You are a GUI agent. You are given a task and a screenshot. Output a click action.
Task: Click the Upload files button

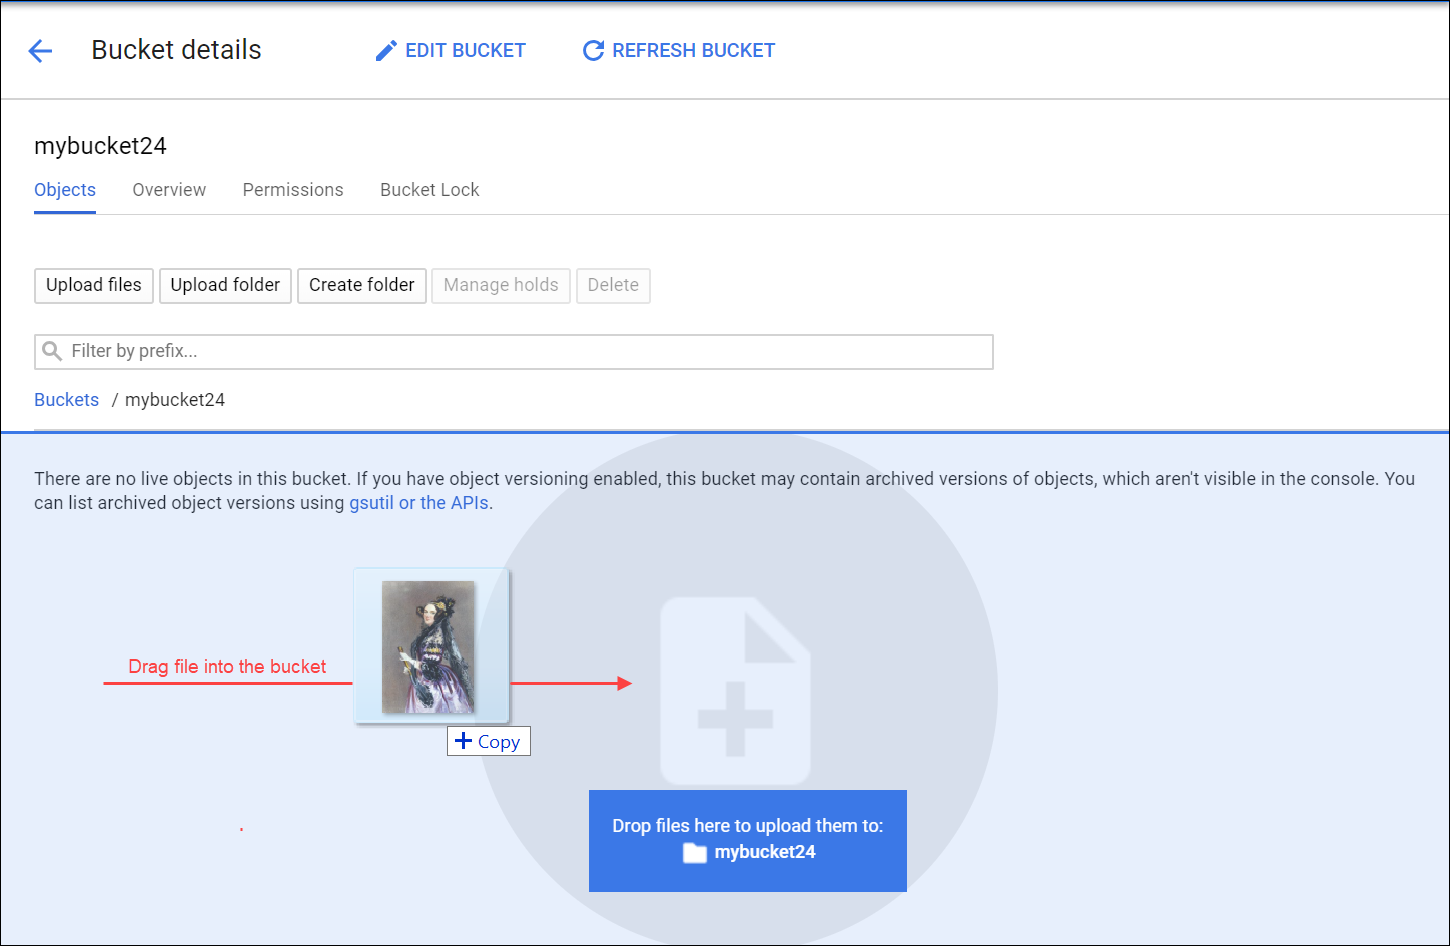point(94,285)
